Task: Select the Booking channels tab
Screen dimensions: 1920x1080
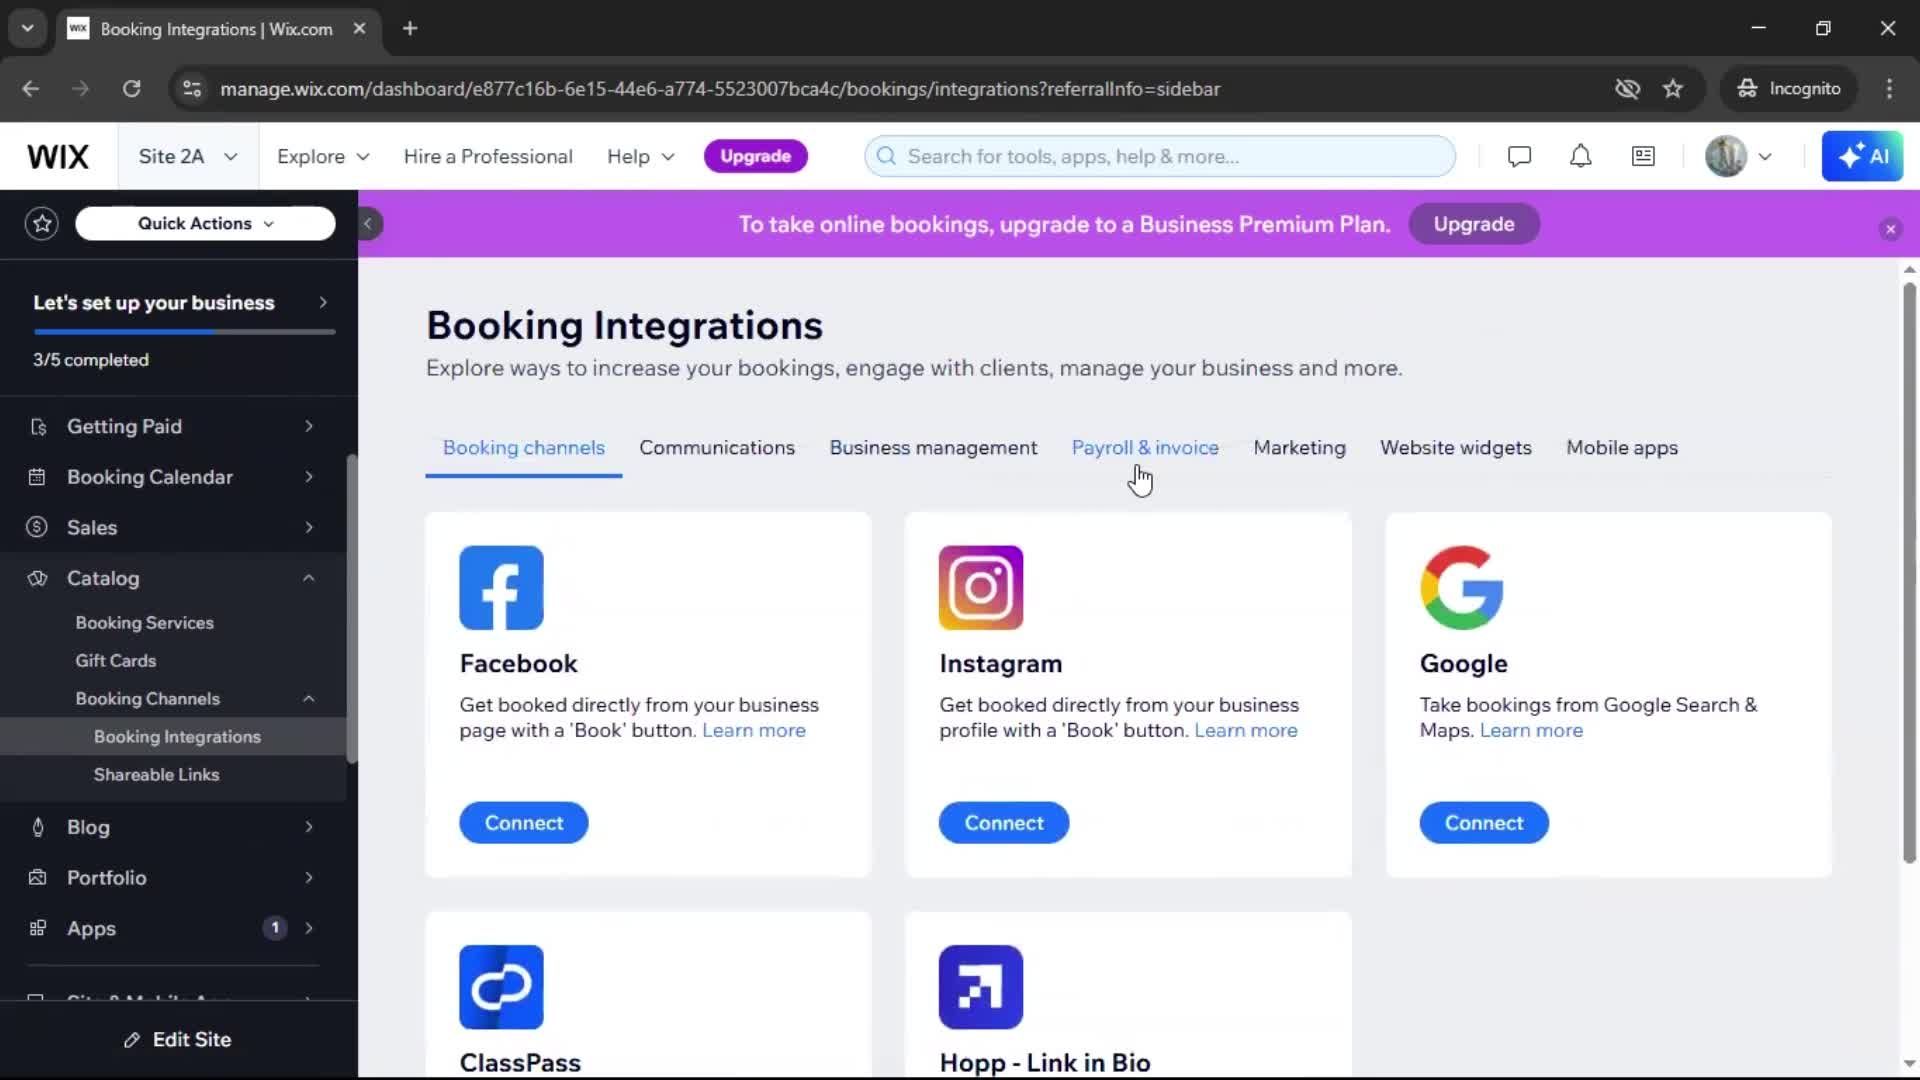Action: pyautogui.click(x=524, y=448)
